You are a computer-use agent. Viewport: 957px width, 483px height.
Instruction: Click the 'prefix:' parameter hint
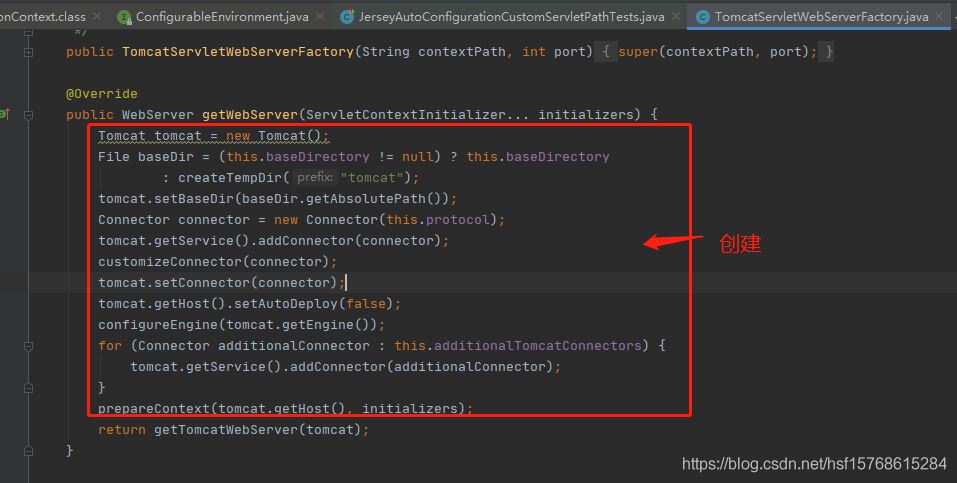coord(316,178)
